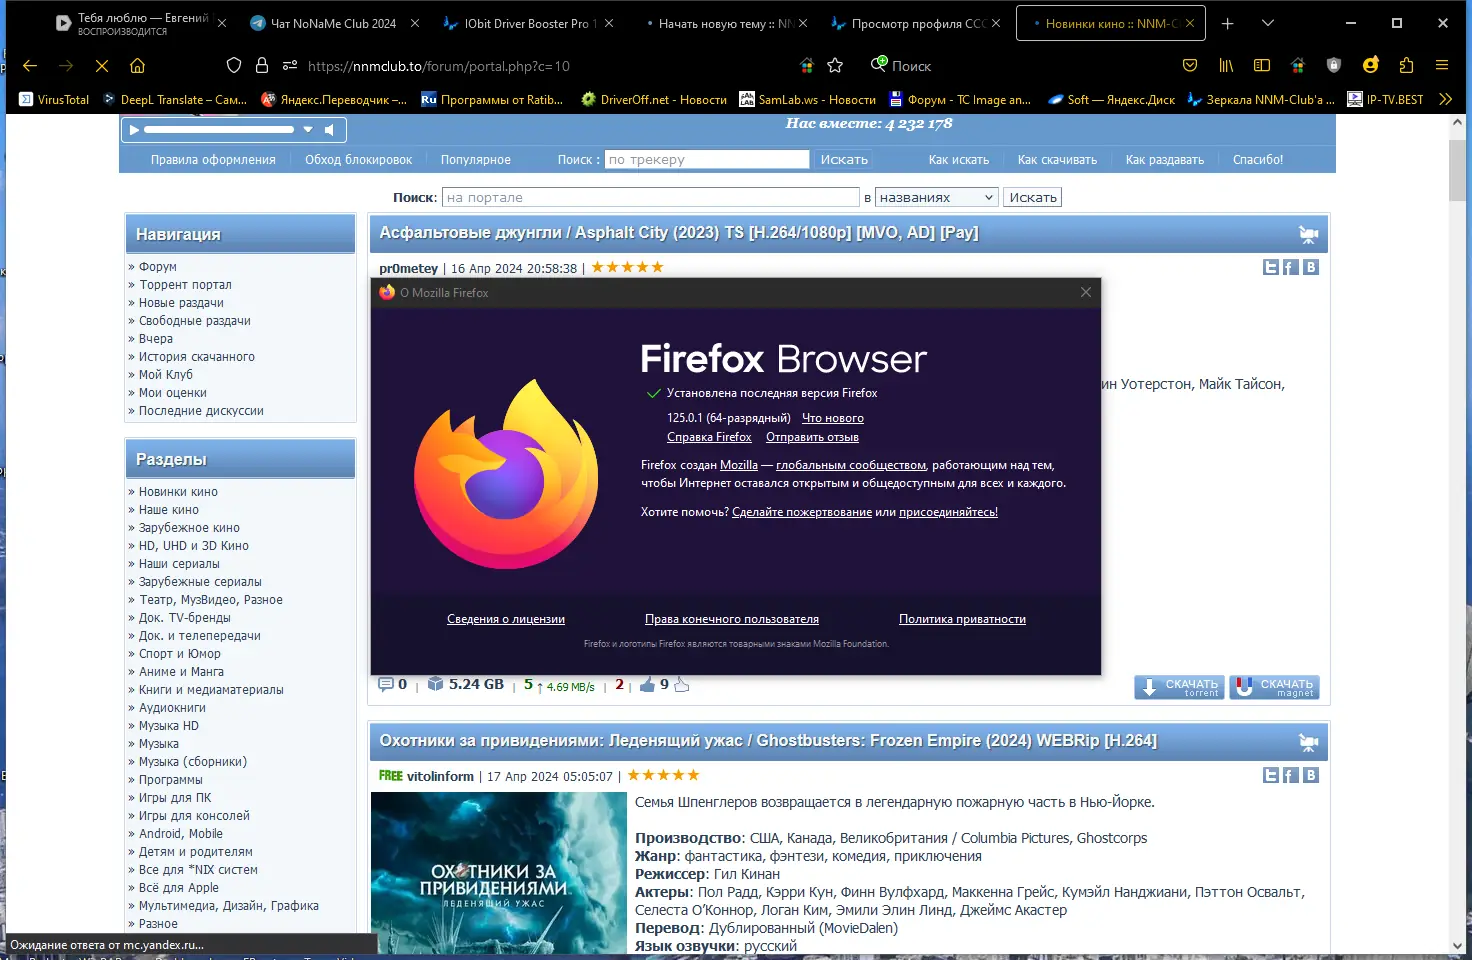The width and height of the screenshot is (1472, 960).
Task: Switch to the Просмотр профиля tab
Action: (916, 23)
